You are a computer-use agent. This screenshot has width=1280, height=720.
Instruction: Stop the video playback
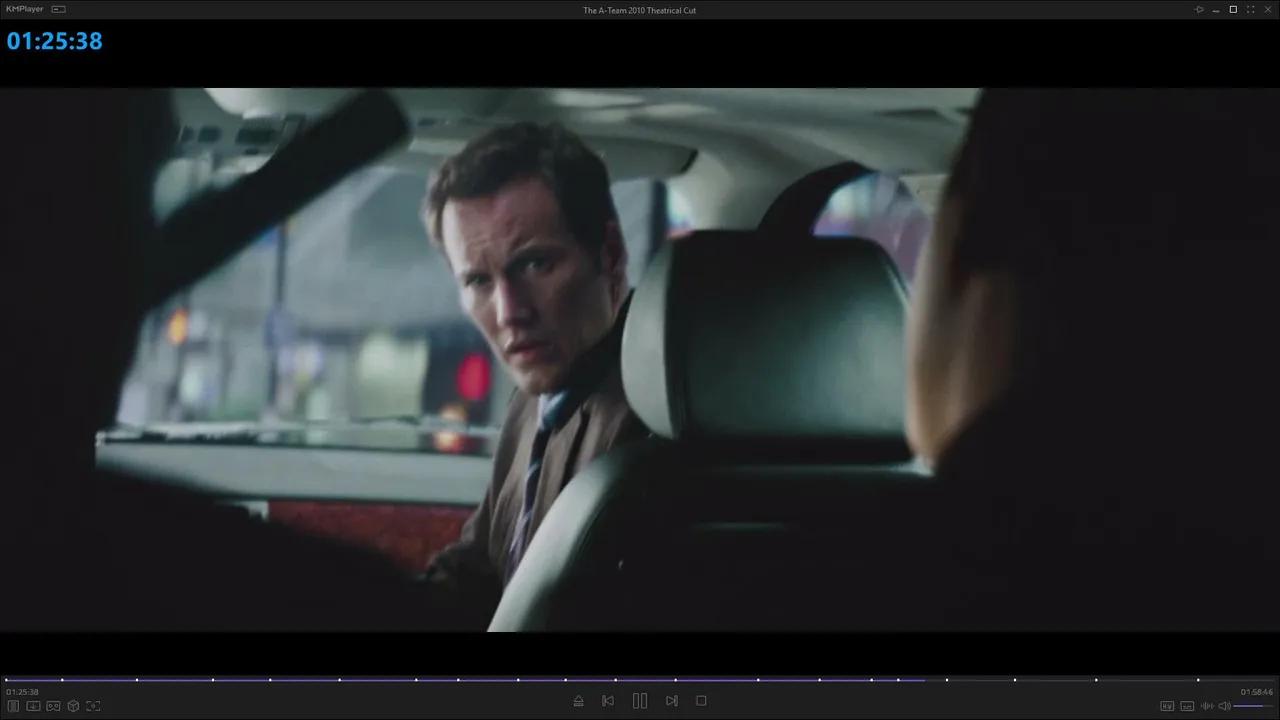click(x=701, y=701)
